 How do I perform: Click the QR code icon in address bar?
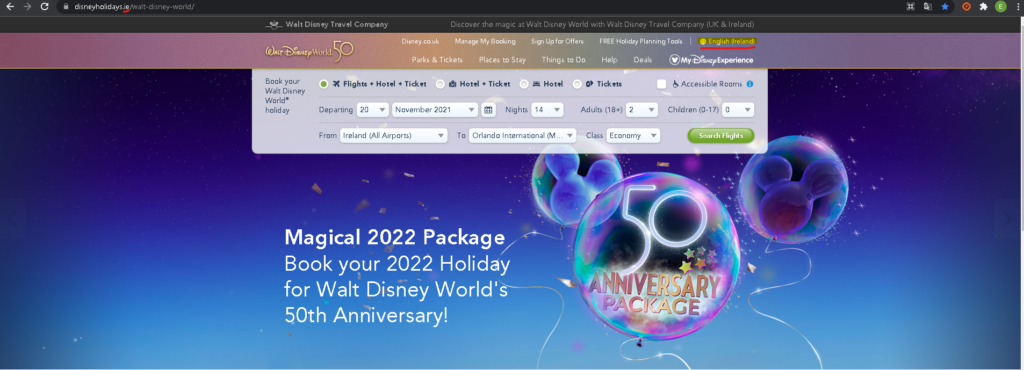click(911, 7)
